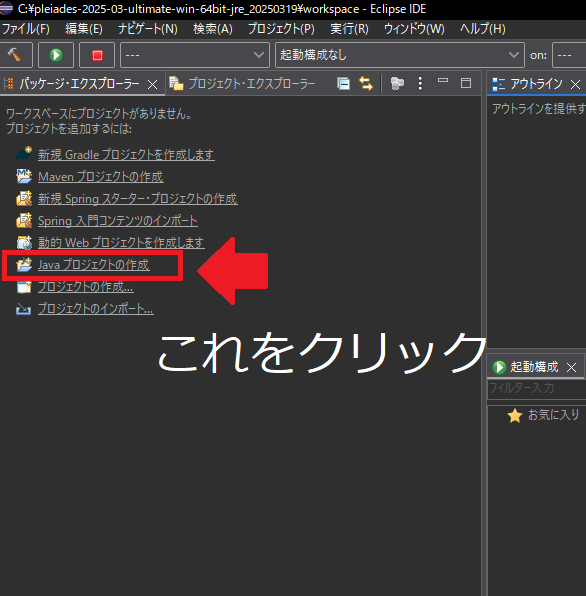
Task: Open the 起動構成なし launch configuration dropdown
Action: pos(400,55)
